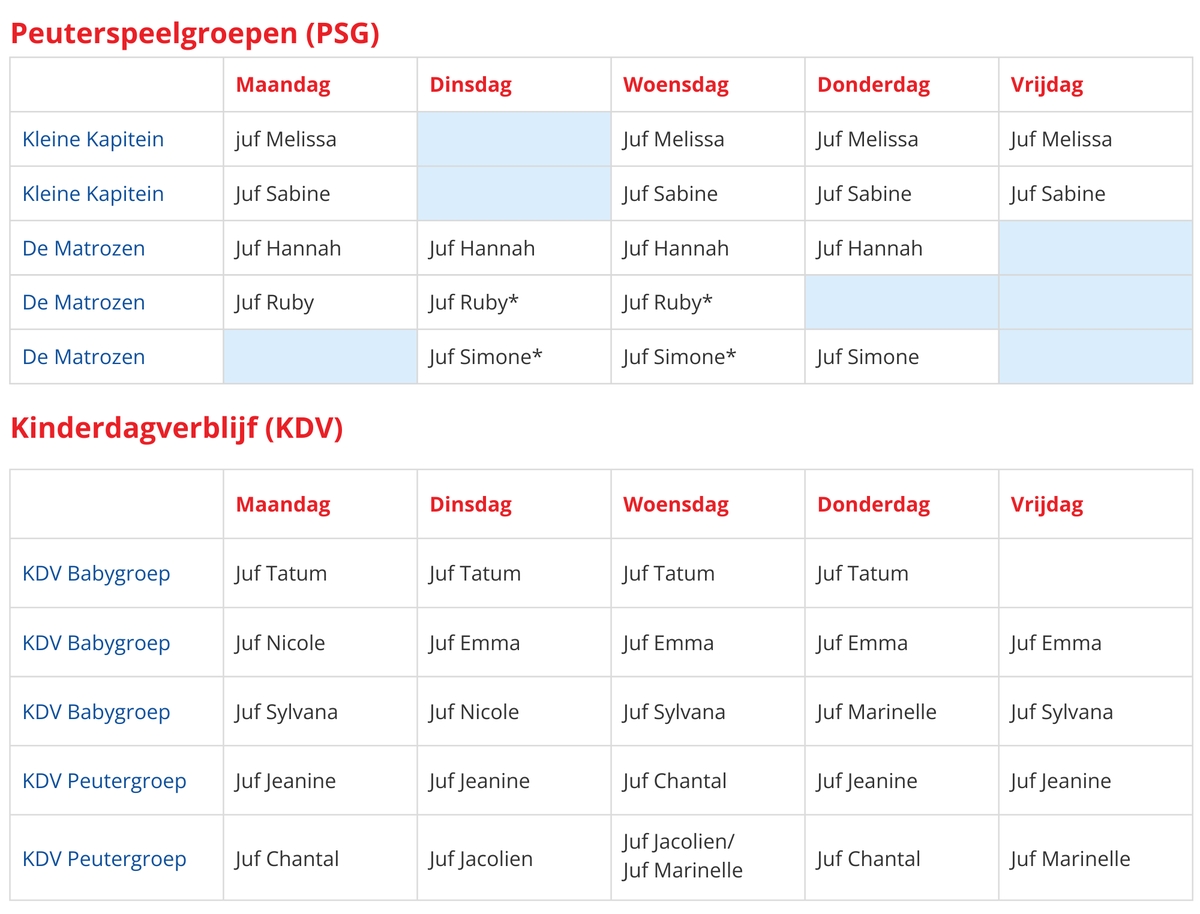Select the Juf Ruby* Woensdag cell
This screenshot has width=1200, height=914.
coord(708,302)
